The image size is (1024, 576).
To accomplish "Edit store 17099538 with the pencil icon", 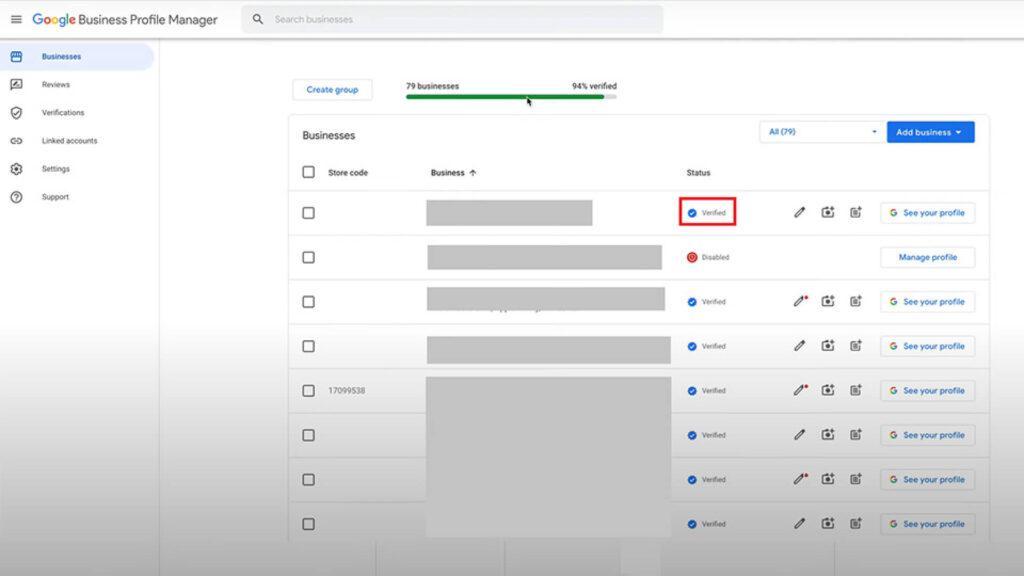I will (800, 390).
